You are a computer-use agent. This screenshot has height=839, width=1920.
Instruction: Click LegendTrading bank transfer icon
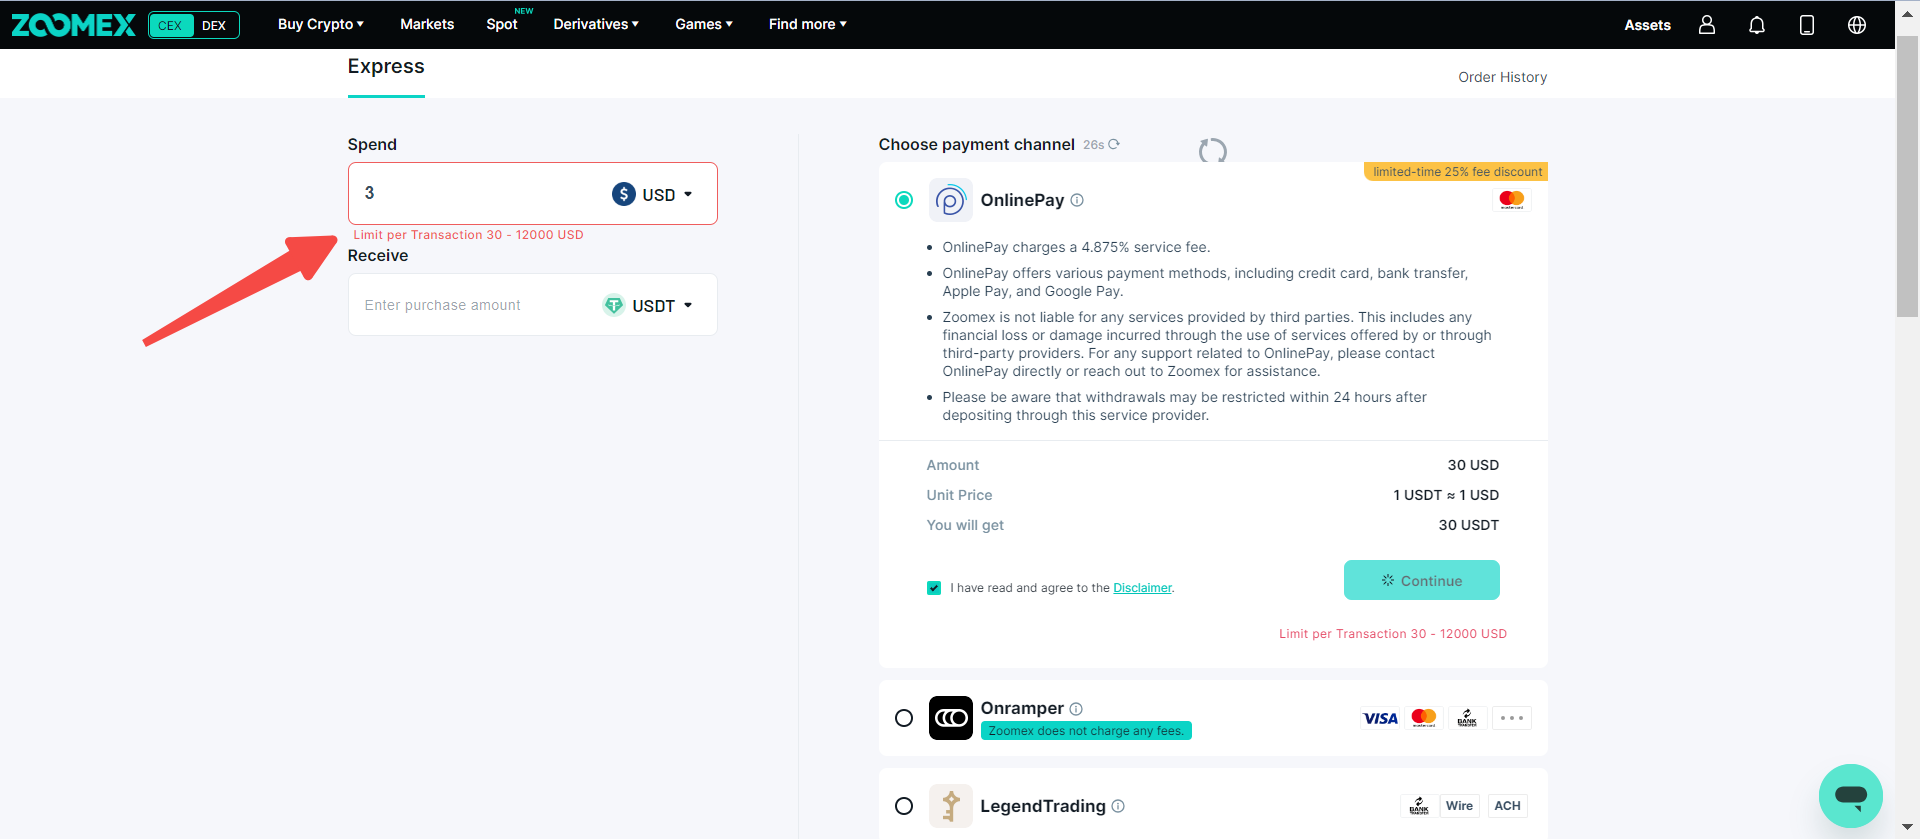[x=1419, y=806]
